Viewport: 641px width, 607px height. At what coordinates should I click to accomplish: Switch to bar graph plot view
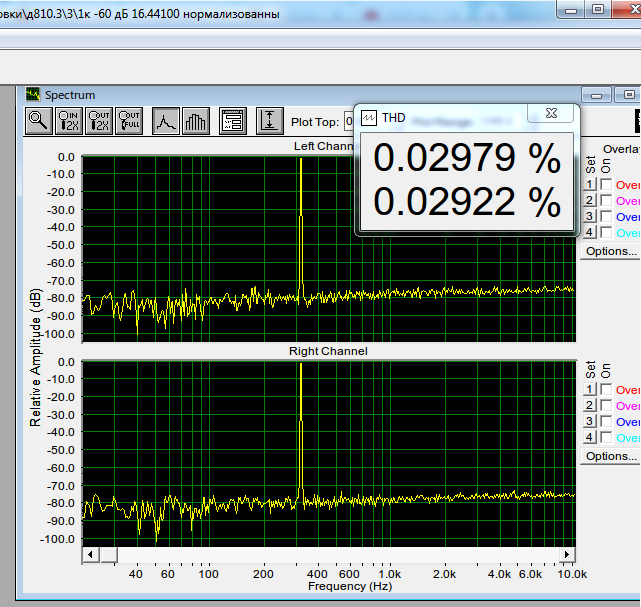pyautogui.click(x=196, y=121)
